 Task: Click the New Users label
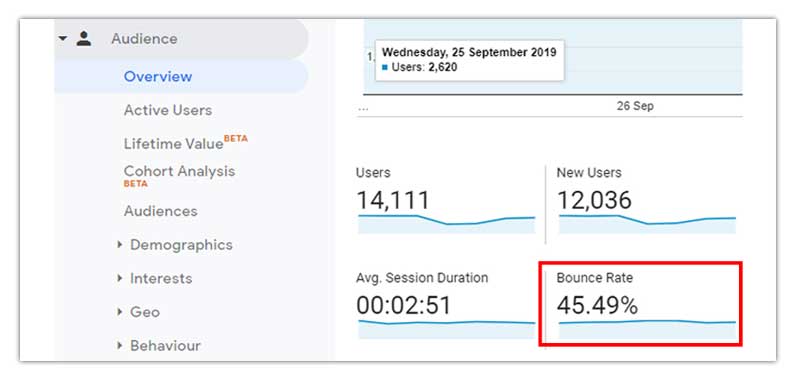click(589, 172)
